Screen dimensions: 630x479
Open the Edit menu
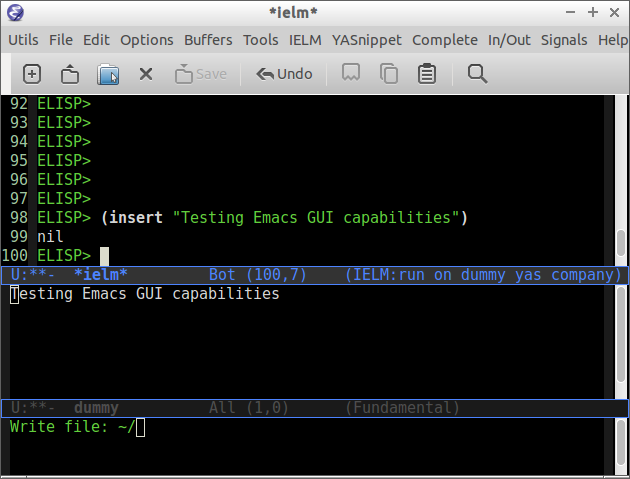click(x=96, y=40)
